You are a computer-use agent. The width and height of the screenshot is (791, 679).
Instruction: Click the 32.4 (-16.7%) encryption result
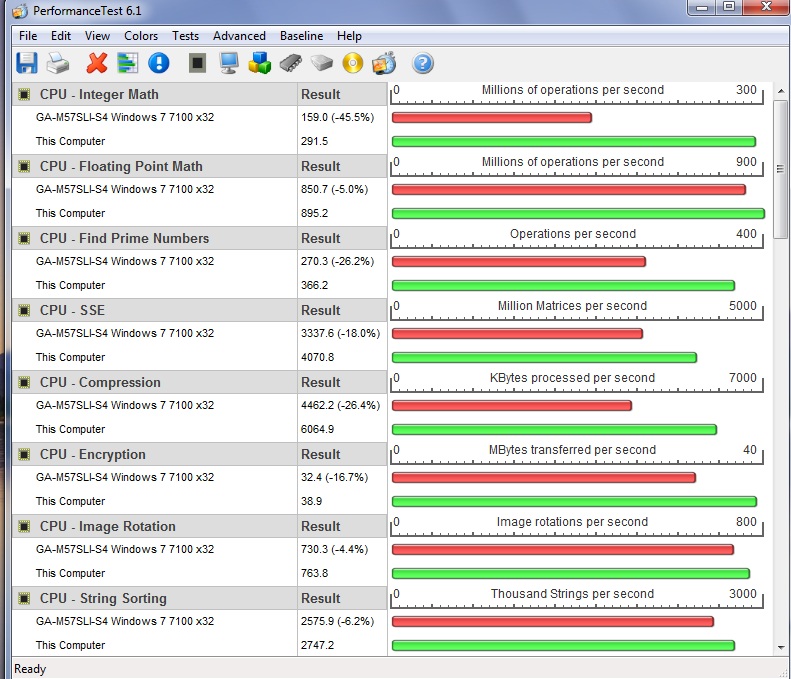(x=334, y=477)
